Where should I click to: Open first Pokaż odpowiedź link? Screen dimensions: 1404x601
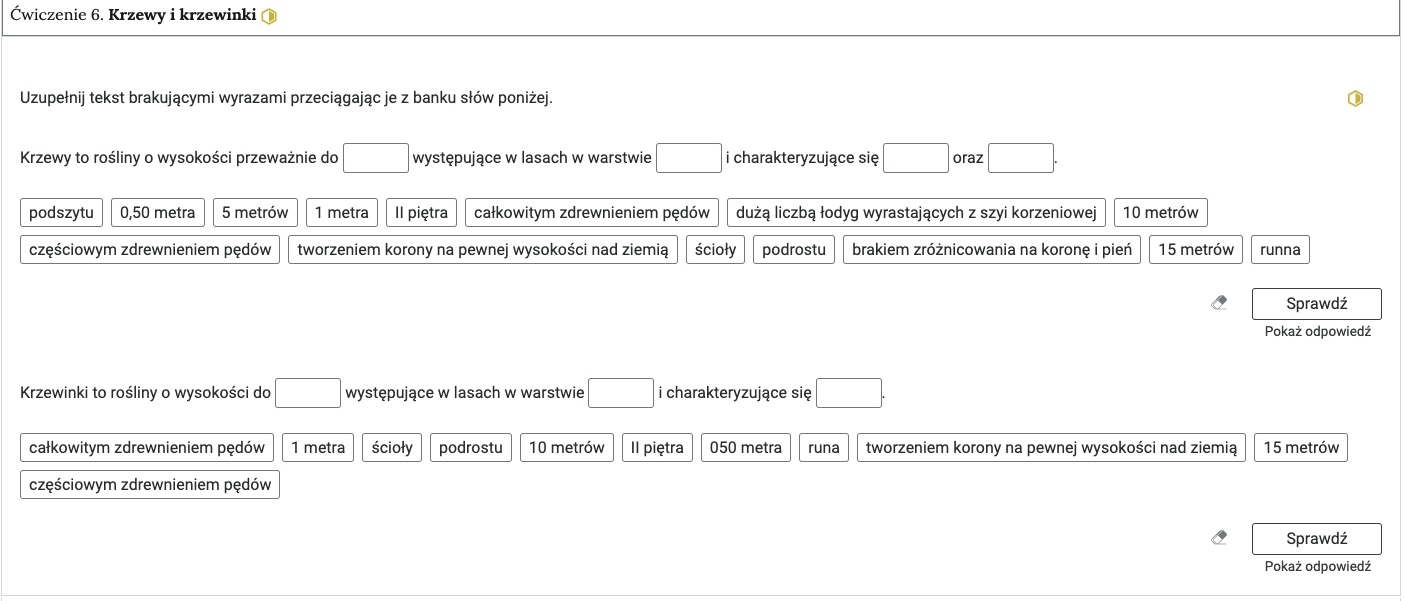point(1317,331)
